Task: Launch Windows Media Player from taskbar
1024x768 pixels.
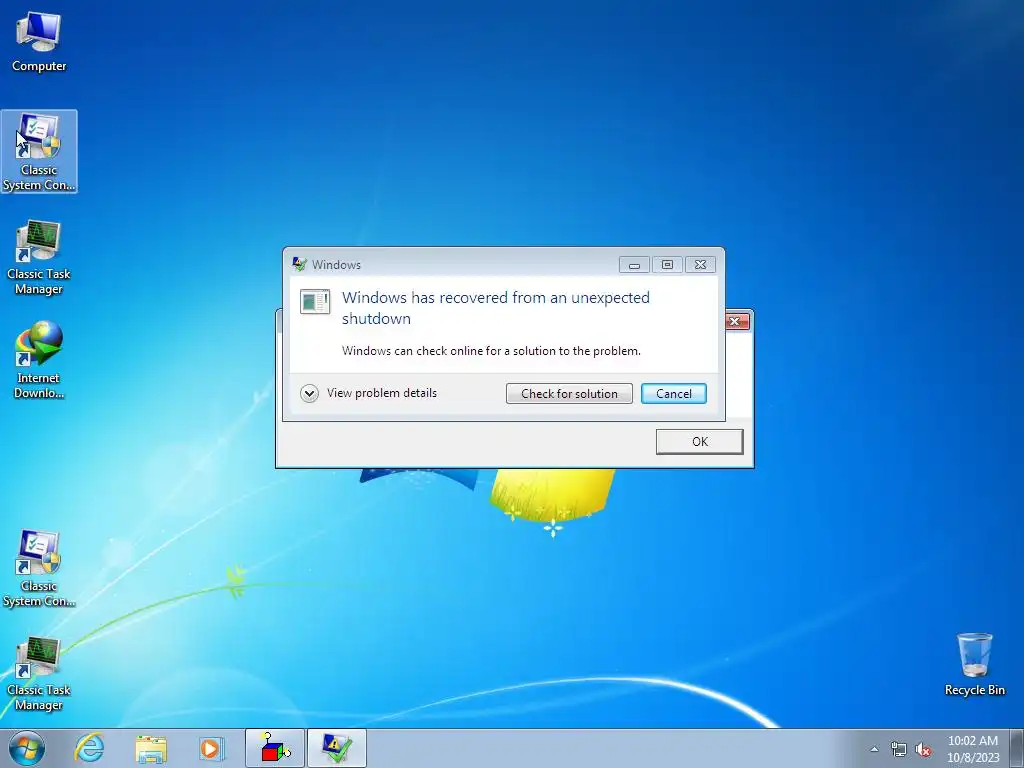Action: [x=211, y=748]
